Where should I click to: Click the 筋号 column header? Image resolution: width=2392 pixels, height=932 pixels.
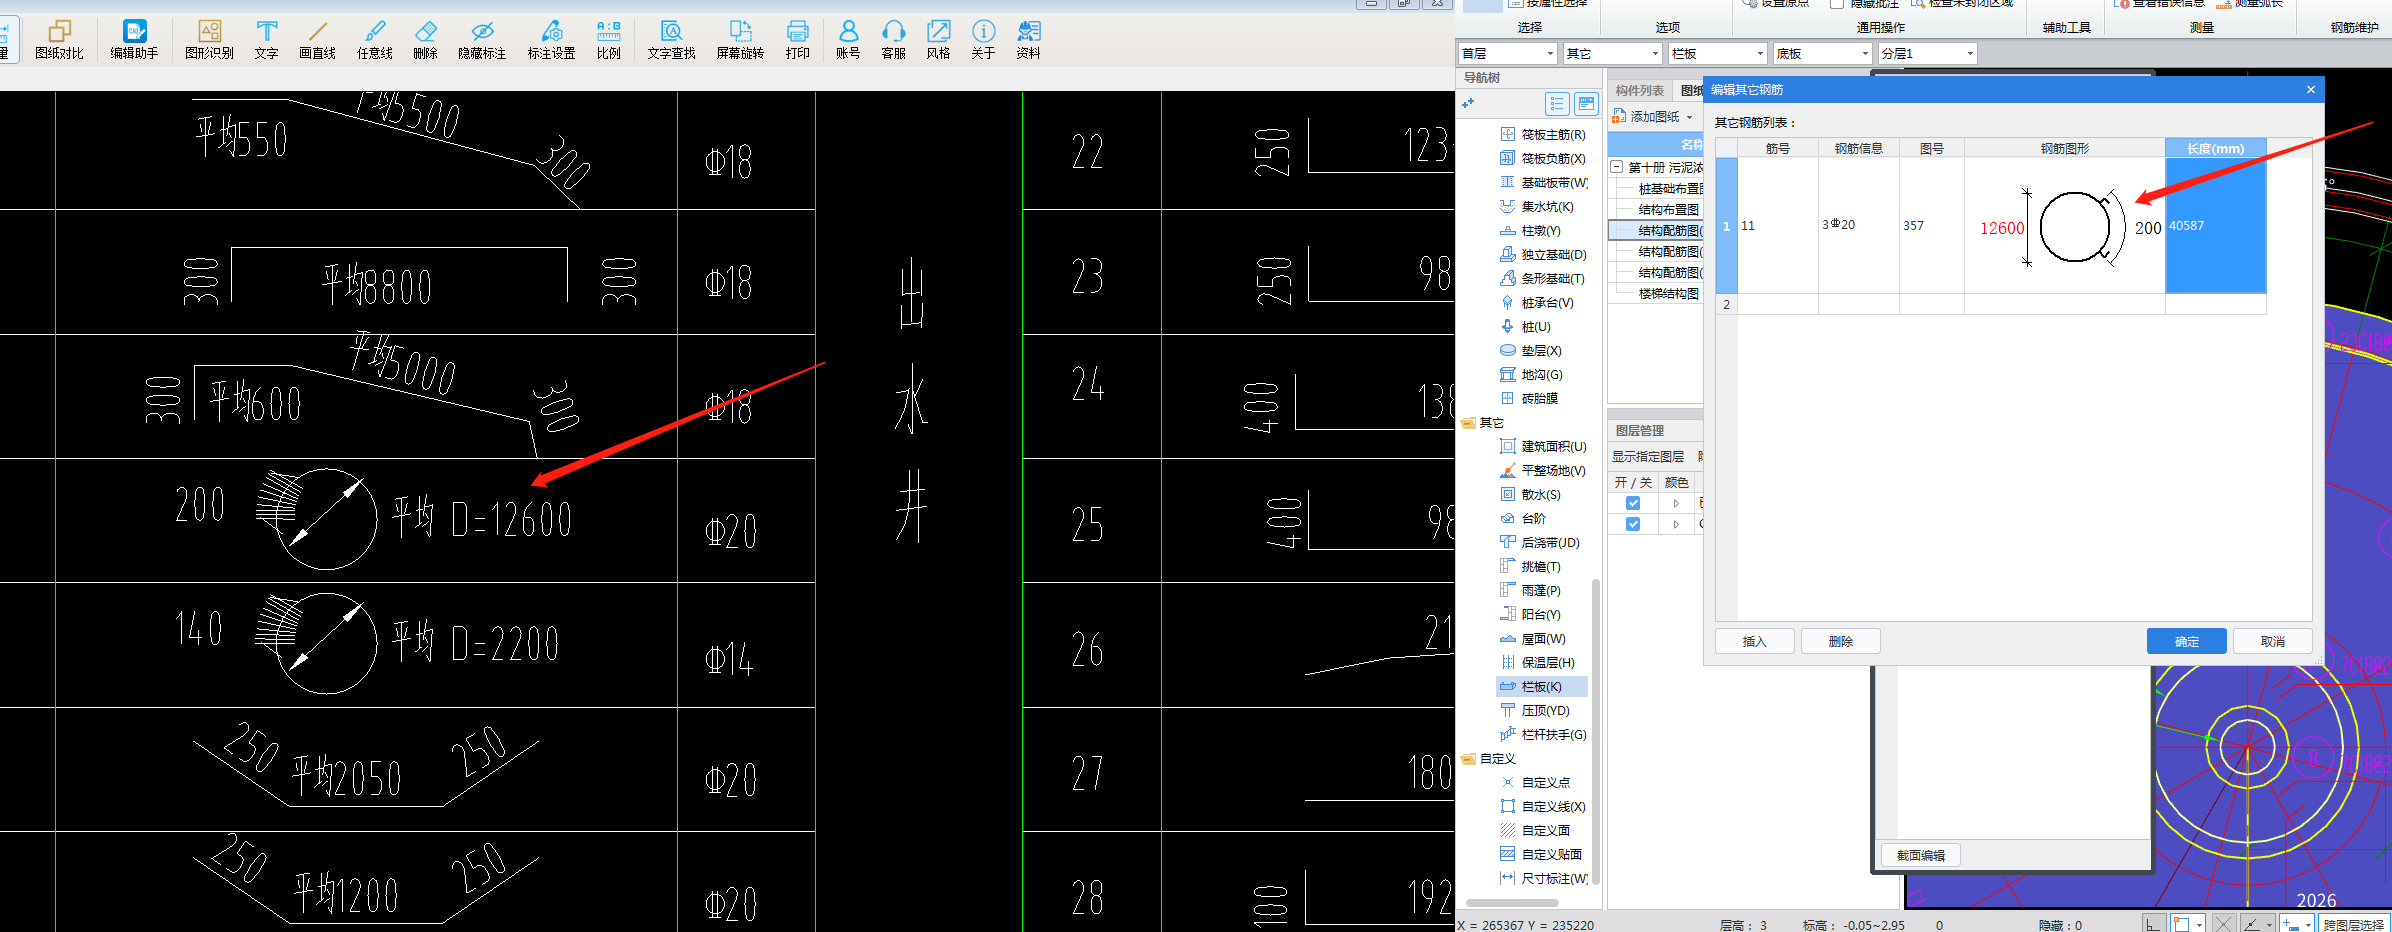[1777, 148]
